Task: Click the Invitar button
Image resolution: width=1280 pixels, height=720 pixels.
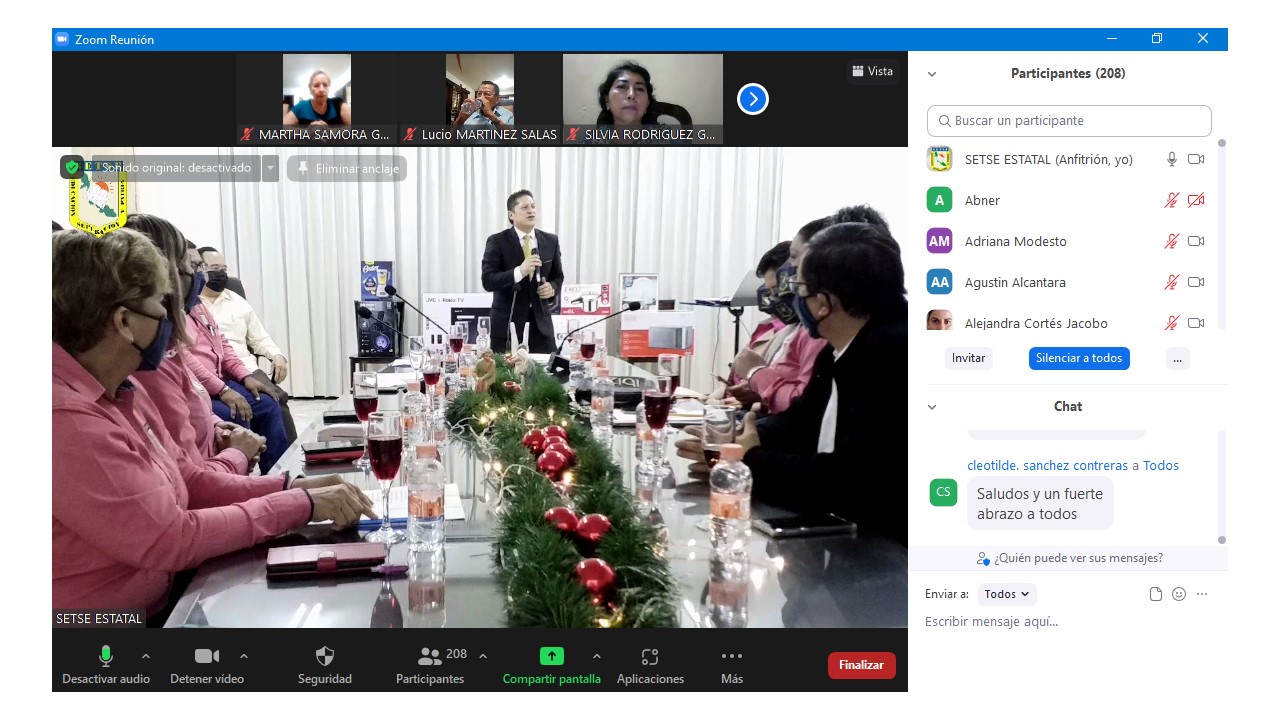Action: 968,358
